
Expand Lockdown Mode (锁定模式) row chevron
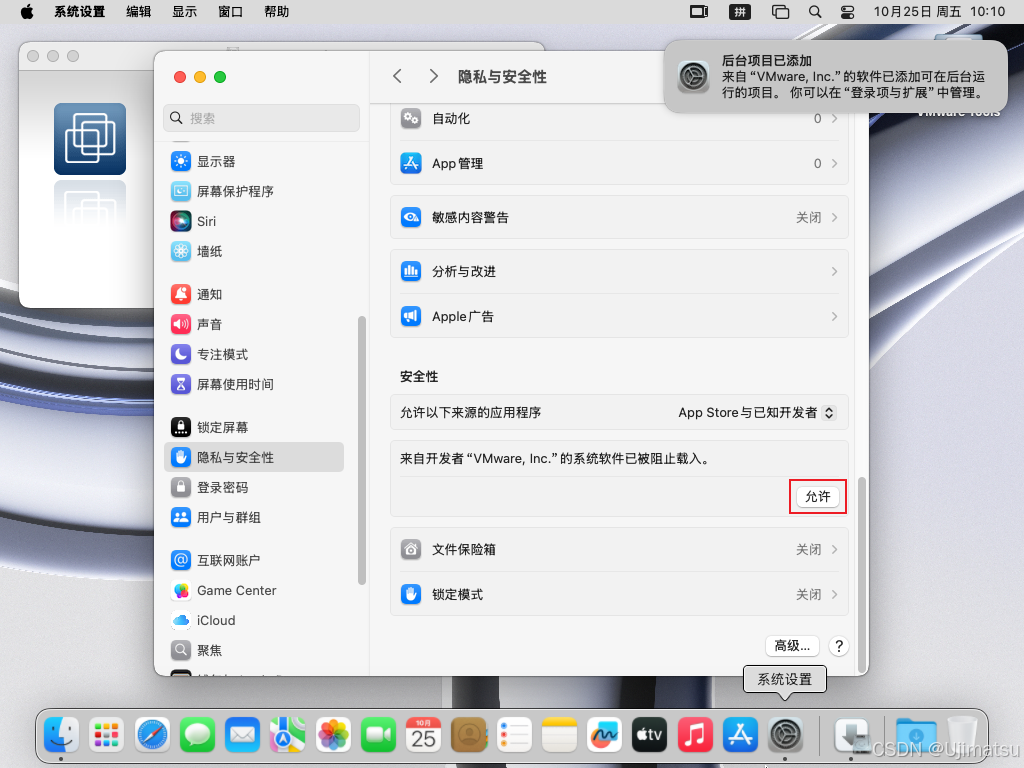(x=835, y=595)
